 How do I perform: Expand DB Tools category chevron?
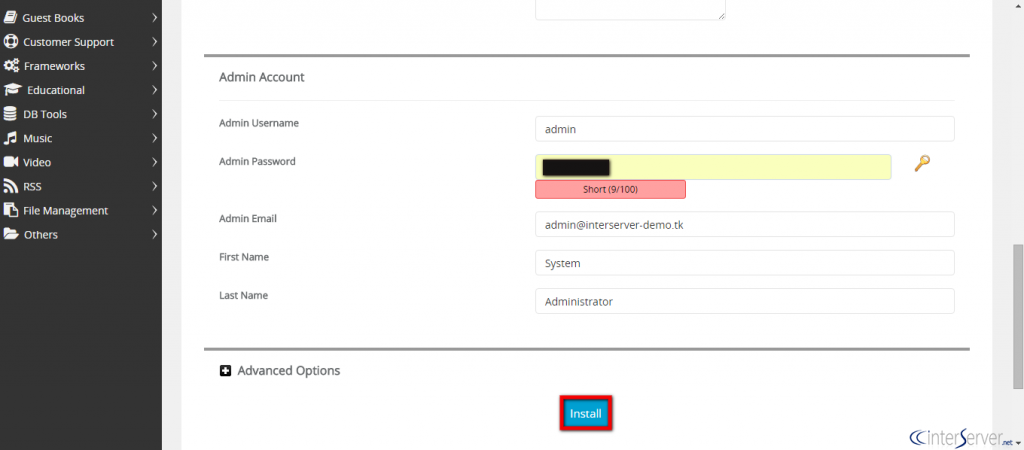[154, 114]
